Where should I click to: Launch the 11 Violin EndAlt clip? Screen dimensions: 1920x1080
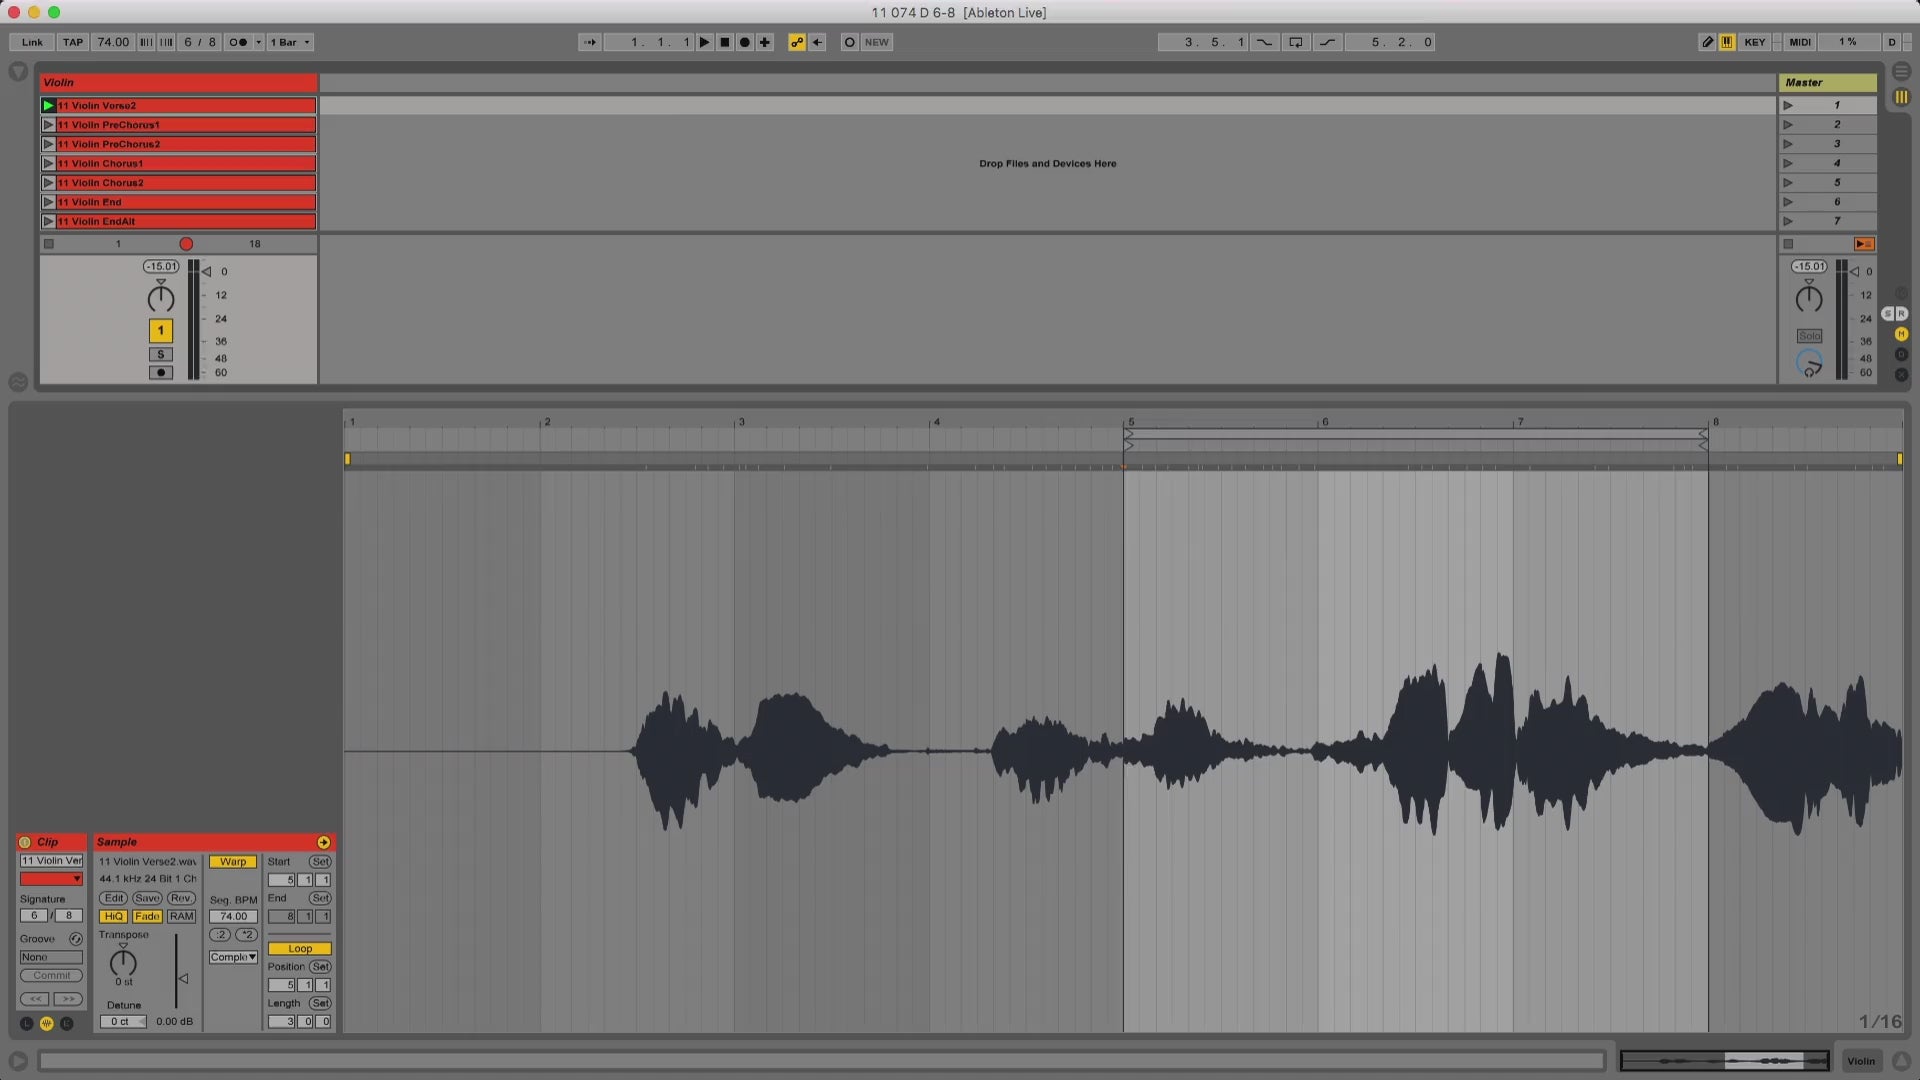pos(48,221)
